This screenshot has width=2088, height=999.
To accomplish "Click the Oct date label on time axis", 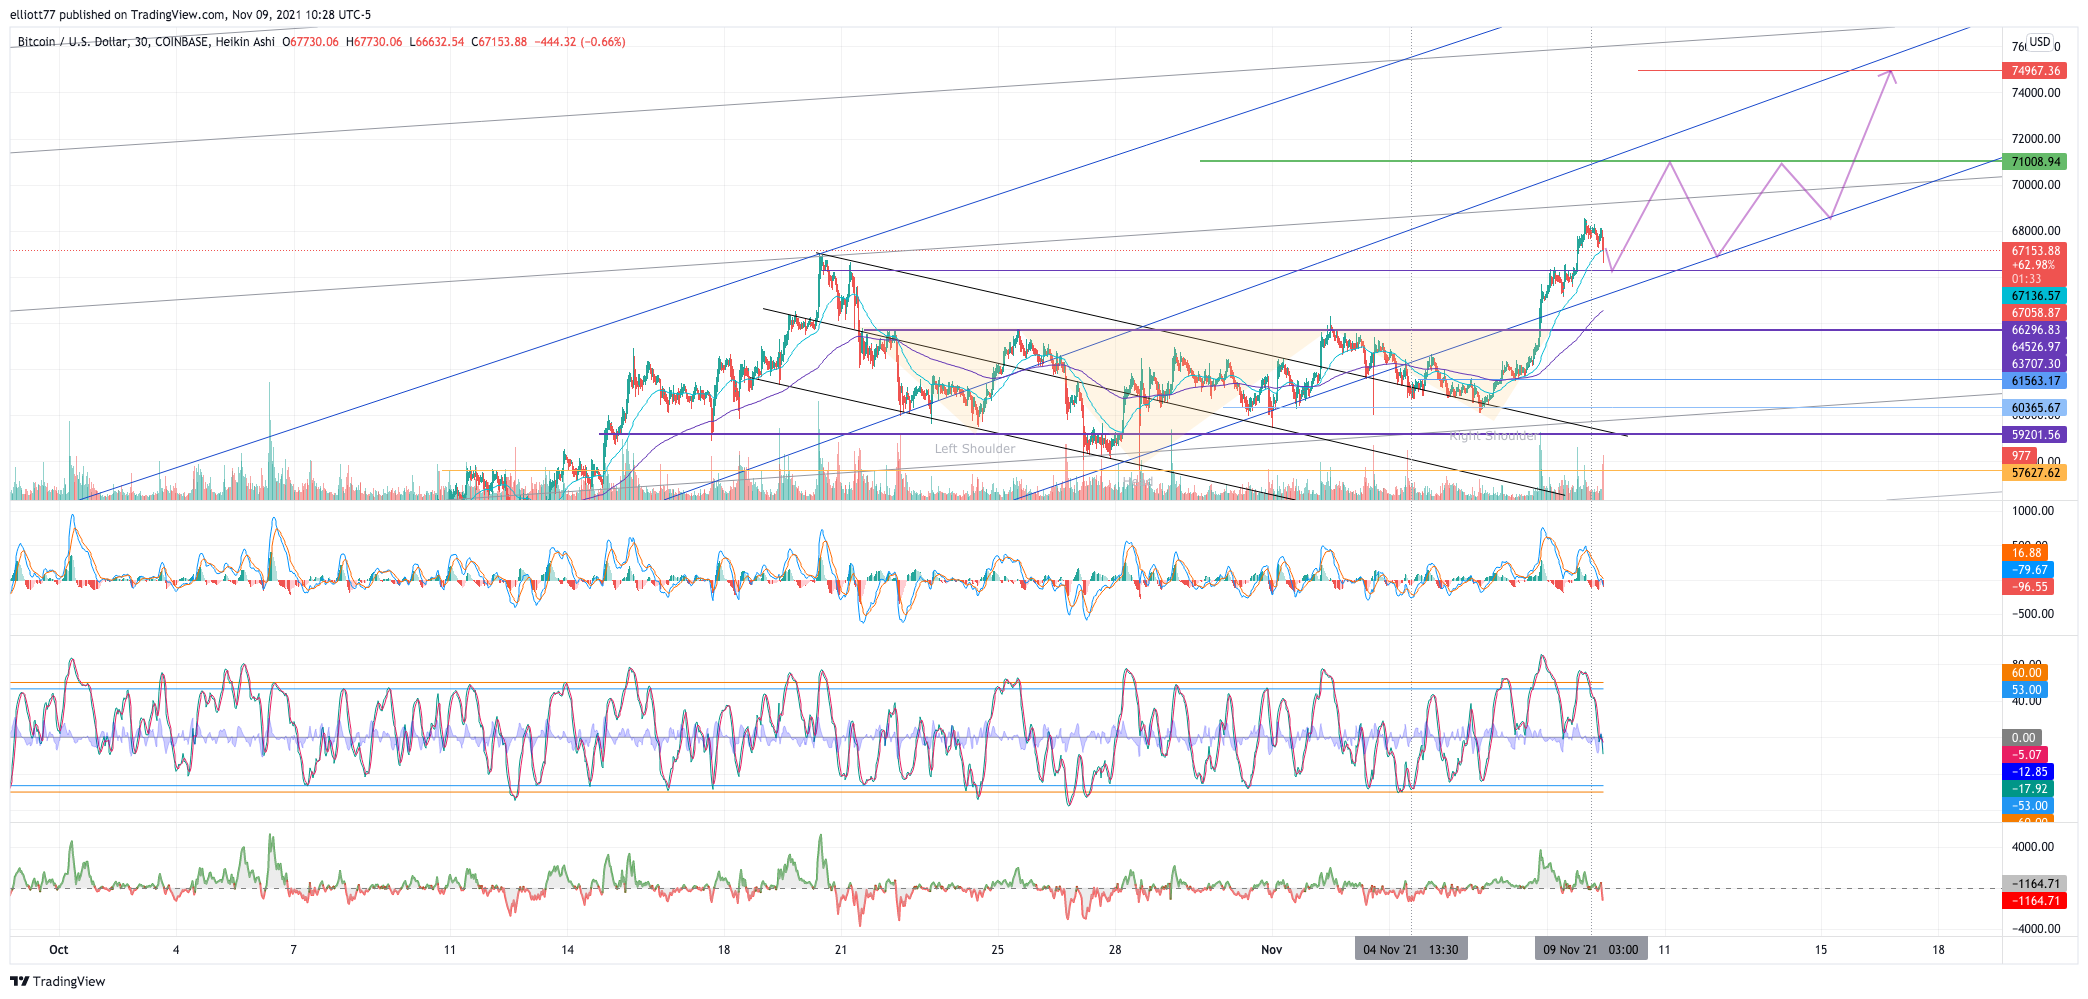I will (59, 950).
